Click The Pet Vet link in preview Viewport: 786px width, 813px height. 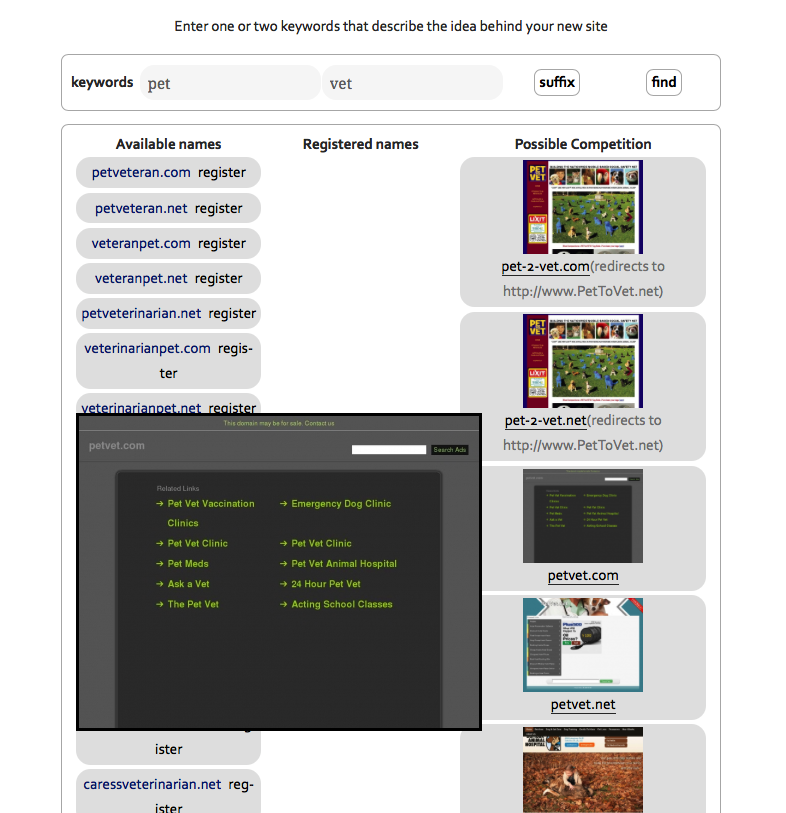193,604
